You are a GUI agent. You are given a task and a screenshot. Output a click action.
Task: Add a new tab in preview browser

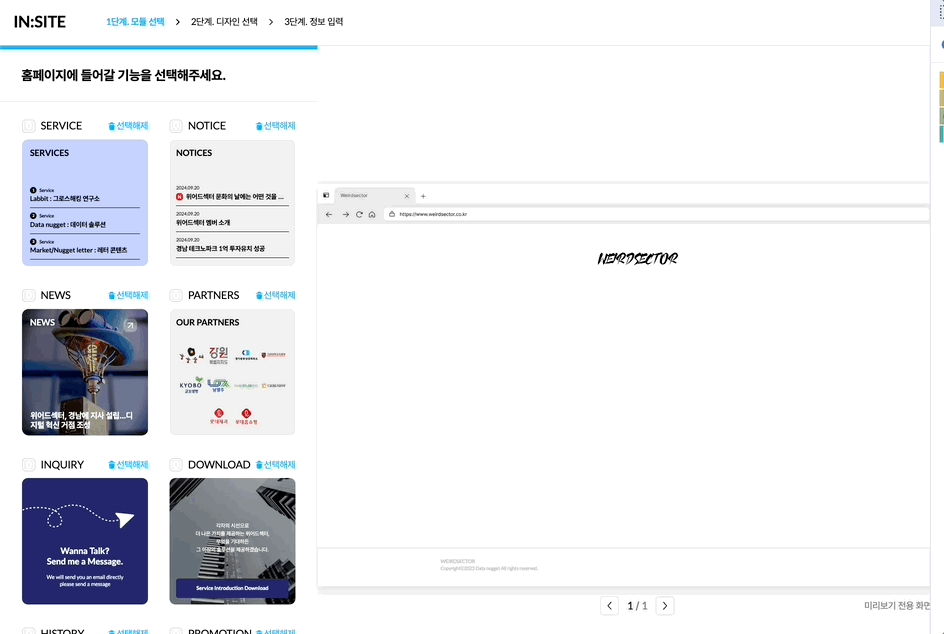[423, 196]
